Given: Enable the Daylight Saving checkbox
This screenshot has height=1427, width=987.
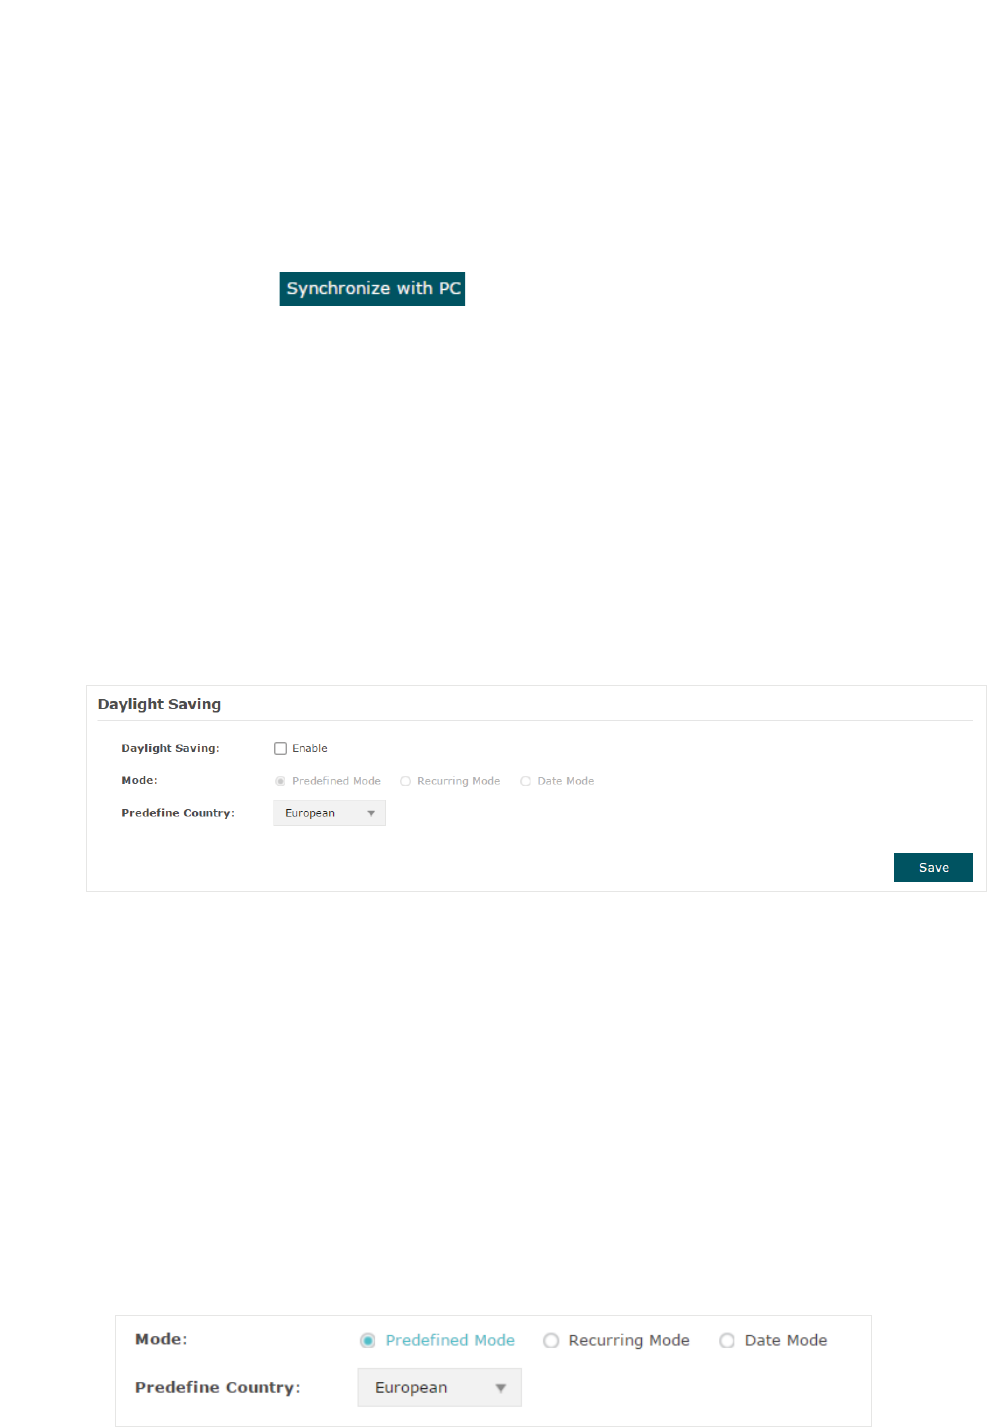Looking at the screenshot, I should tap(280, 748).
